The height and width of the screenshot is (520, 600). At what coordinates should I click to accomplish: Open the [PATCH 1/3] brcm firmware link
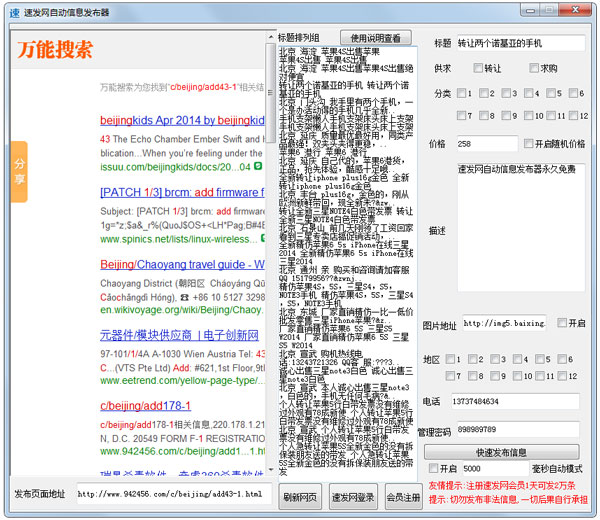tap(182, 192)
